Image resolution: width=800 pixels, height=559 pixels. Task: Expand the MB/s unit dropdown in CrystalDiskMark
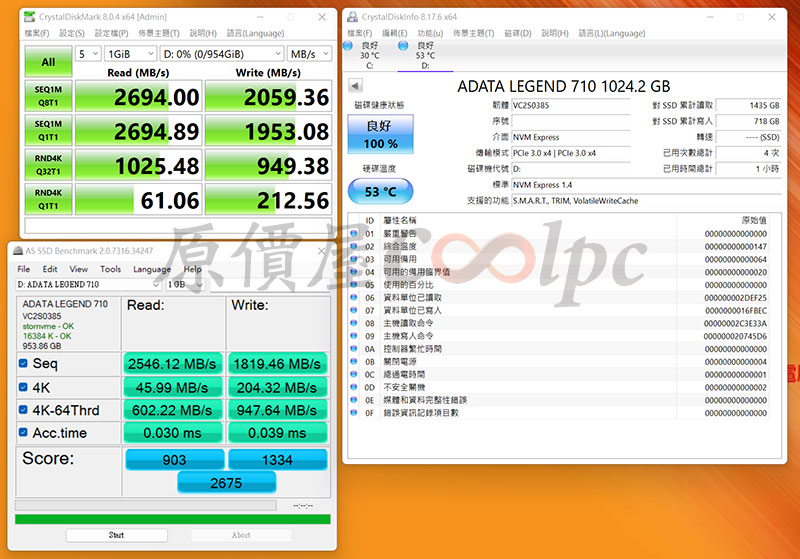click(309, 54)
